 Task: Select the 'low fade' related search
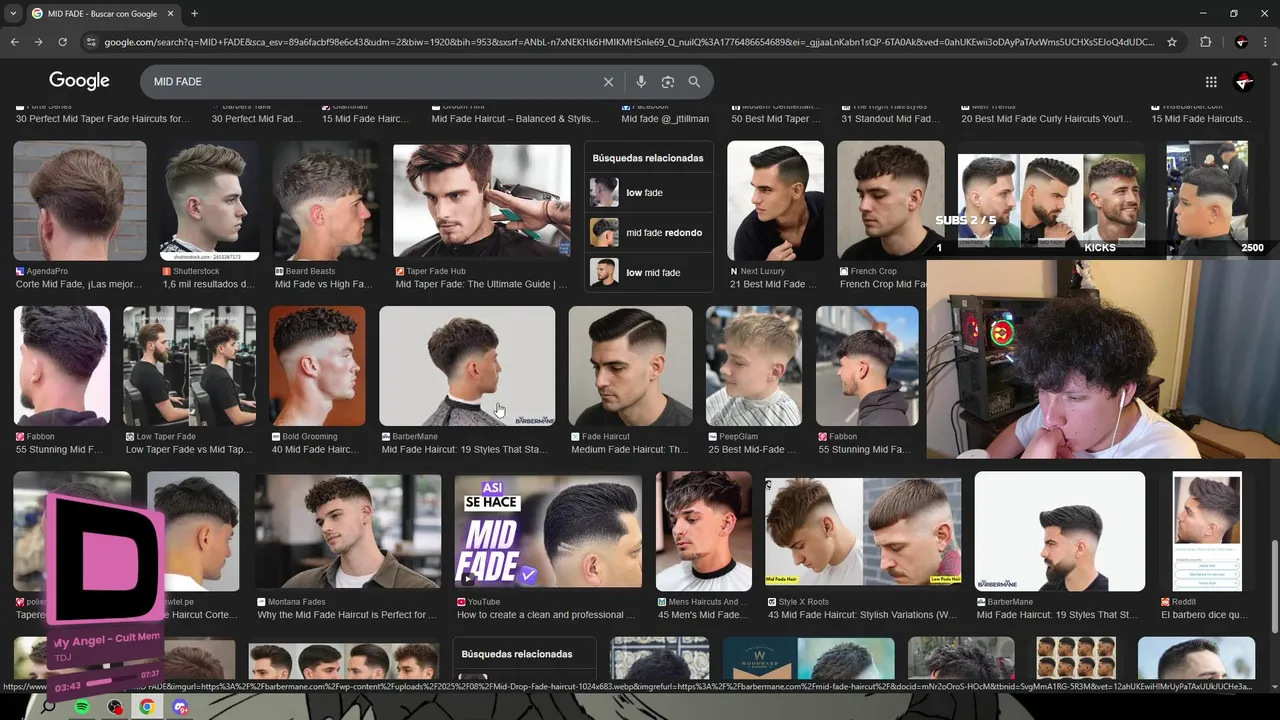click(x=648, y=192)
